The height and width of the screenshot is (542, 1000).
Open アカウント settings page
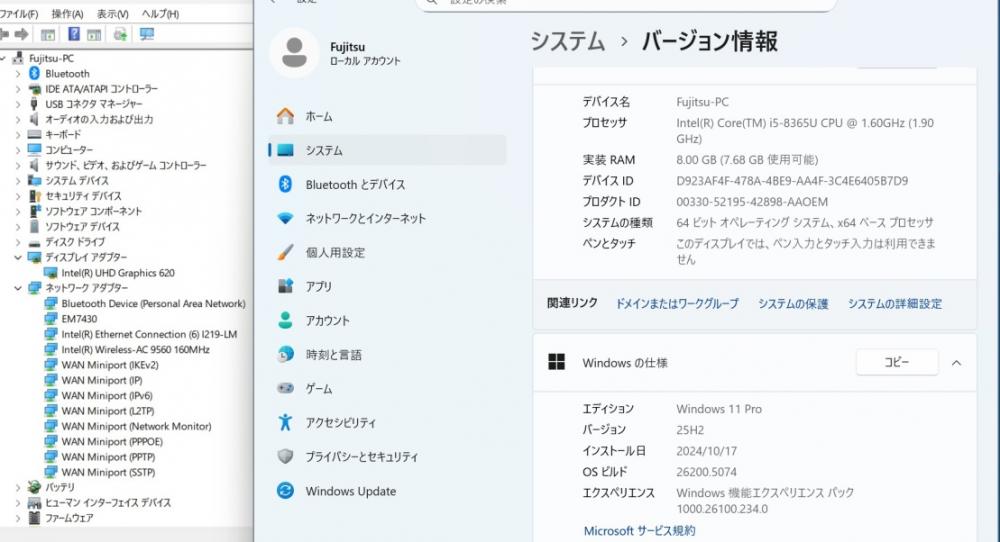click(387, 320)
